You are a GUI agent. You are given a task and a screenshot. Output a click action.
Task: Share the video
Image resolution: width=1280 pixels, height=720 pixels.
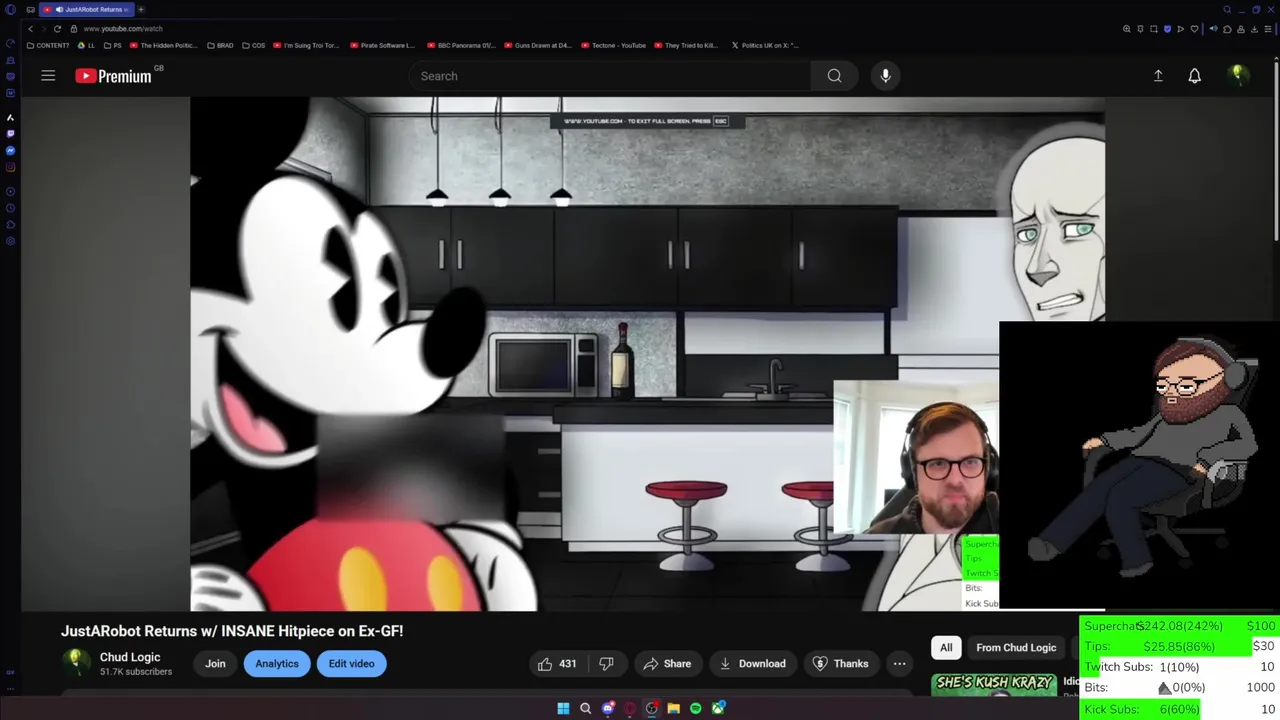(667, 664)
